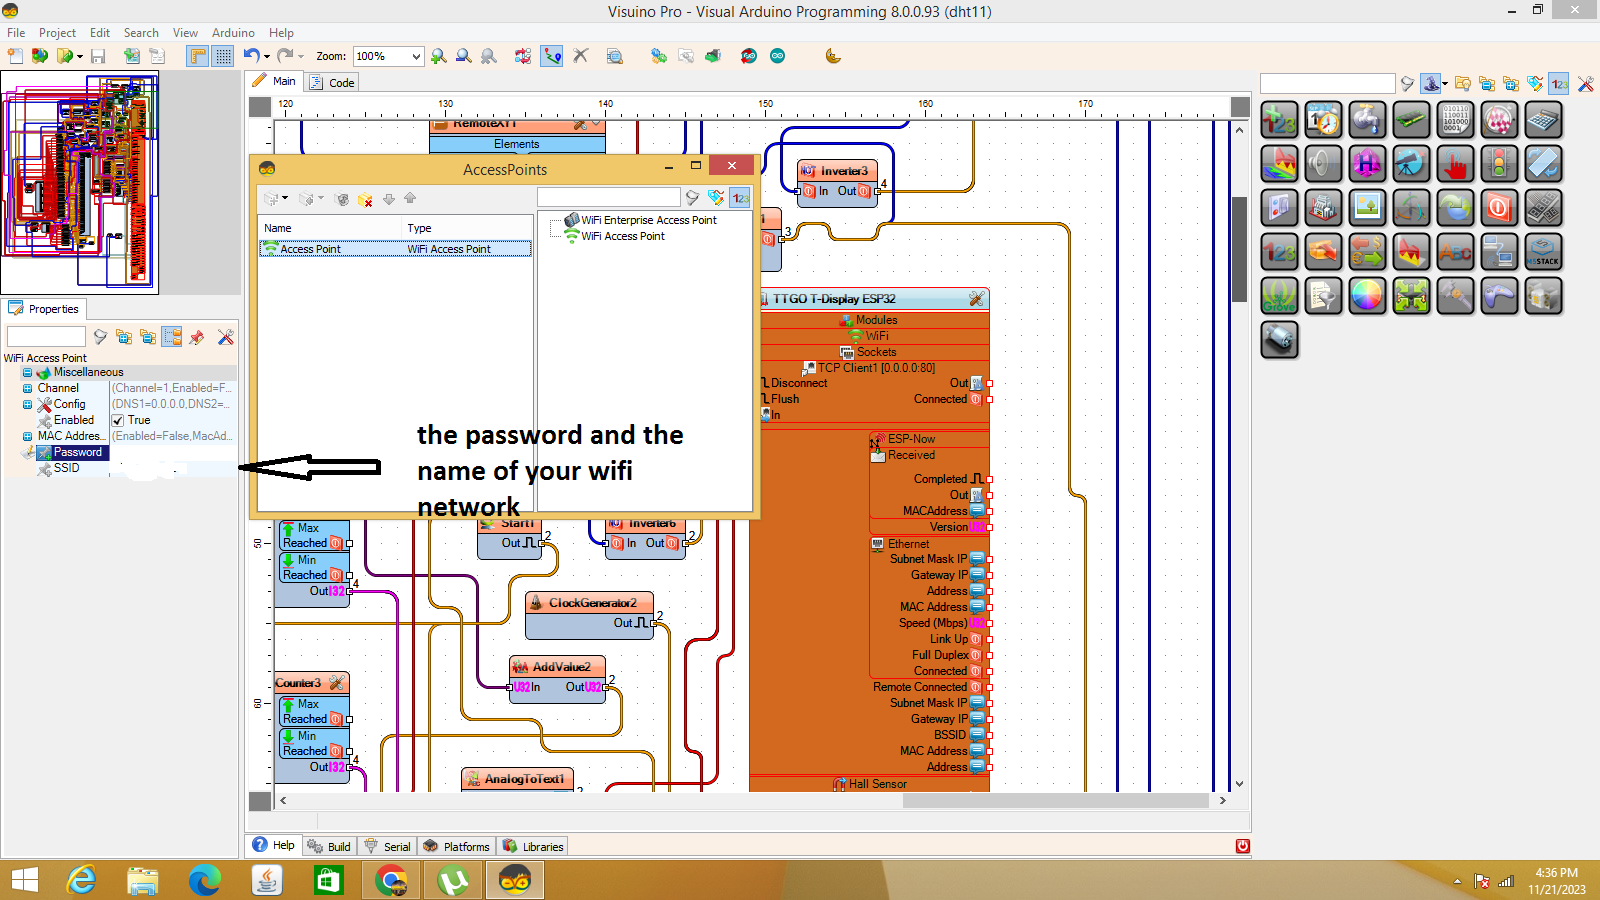Uncheck the Enabled checkbox for WiFi Access Point
1600x900 pixels.
click(119, 420)
